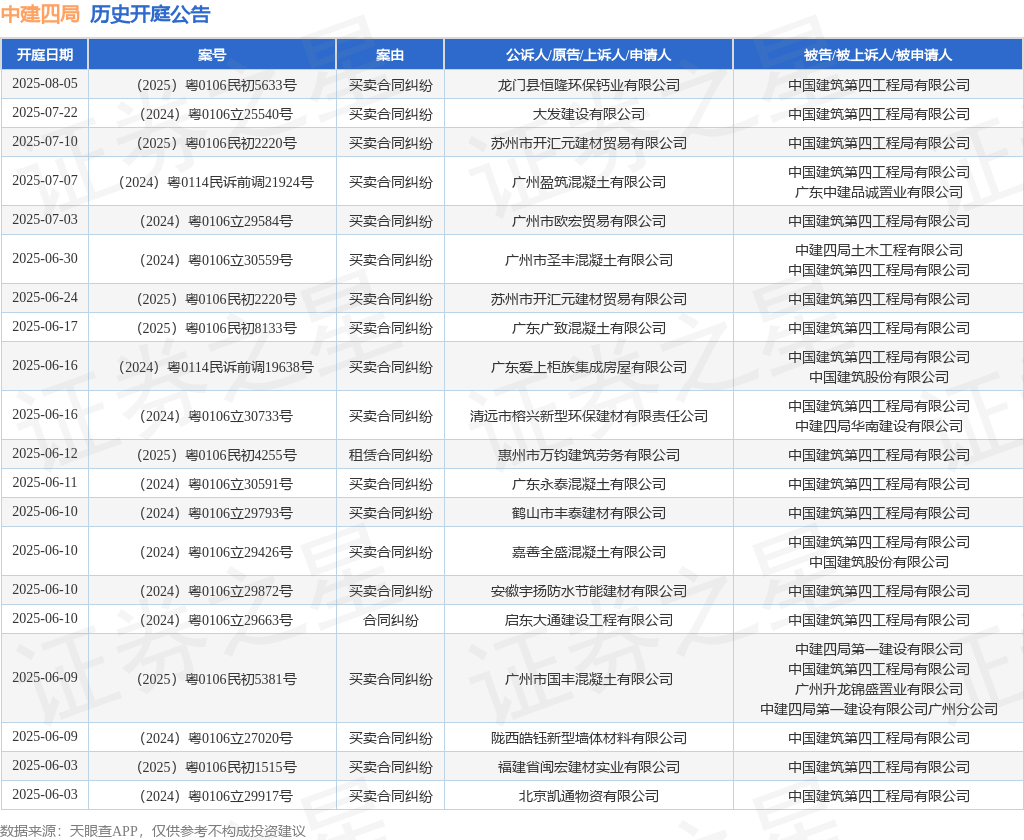Click the 公诉人/原告/上诉人/申请人 column header
This screenshot has width=1024, height=840.
pyautogui.click(x=588, y=55)
